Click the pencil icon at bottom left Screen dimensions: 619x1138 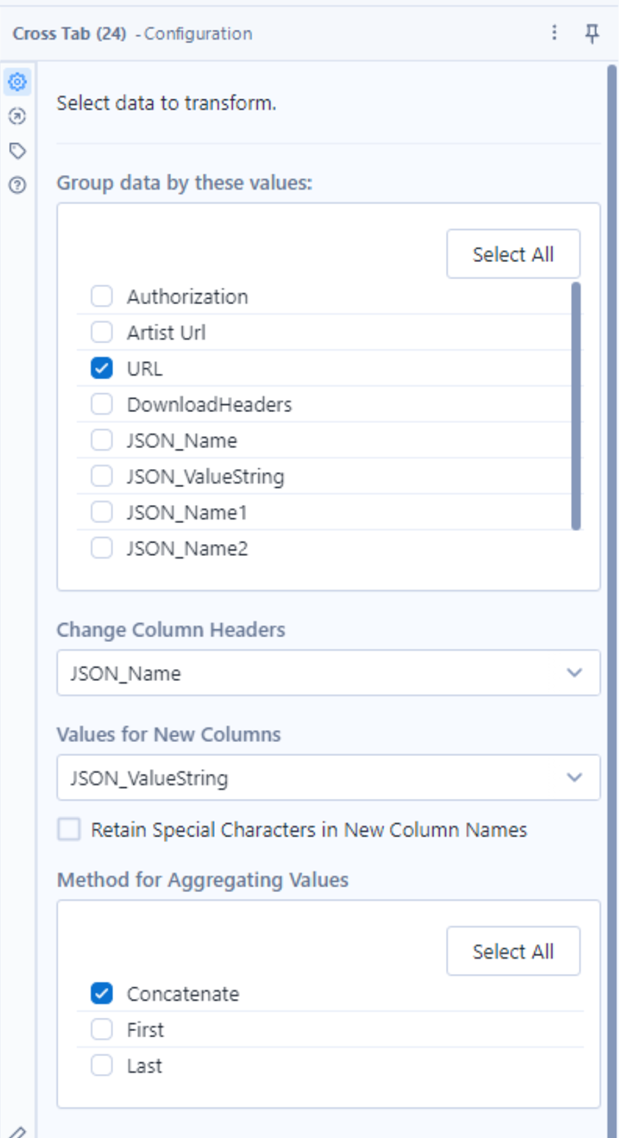click(x=17, y=1131)
